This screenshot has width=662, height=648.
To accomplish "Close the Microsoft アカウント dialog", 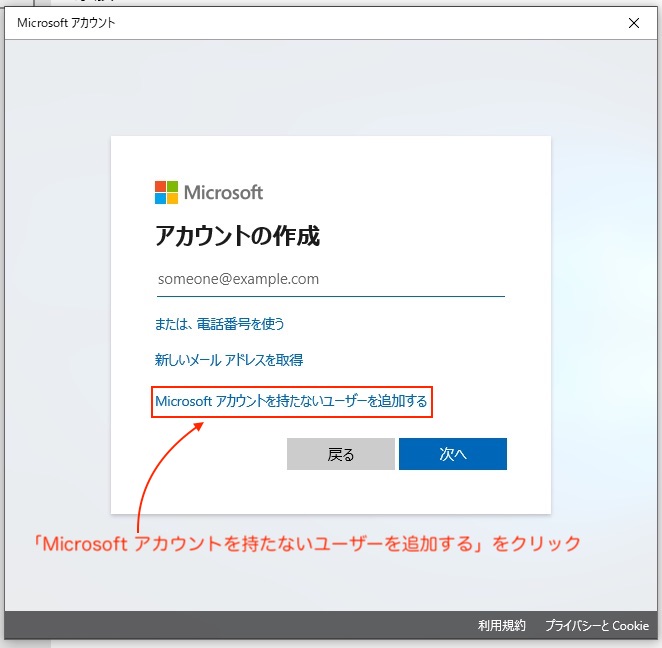I will pos(634,23).
